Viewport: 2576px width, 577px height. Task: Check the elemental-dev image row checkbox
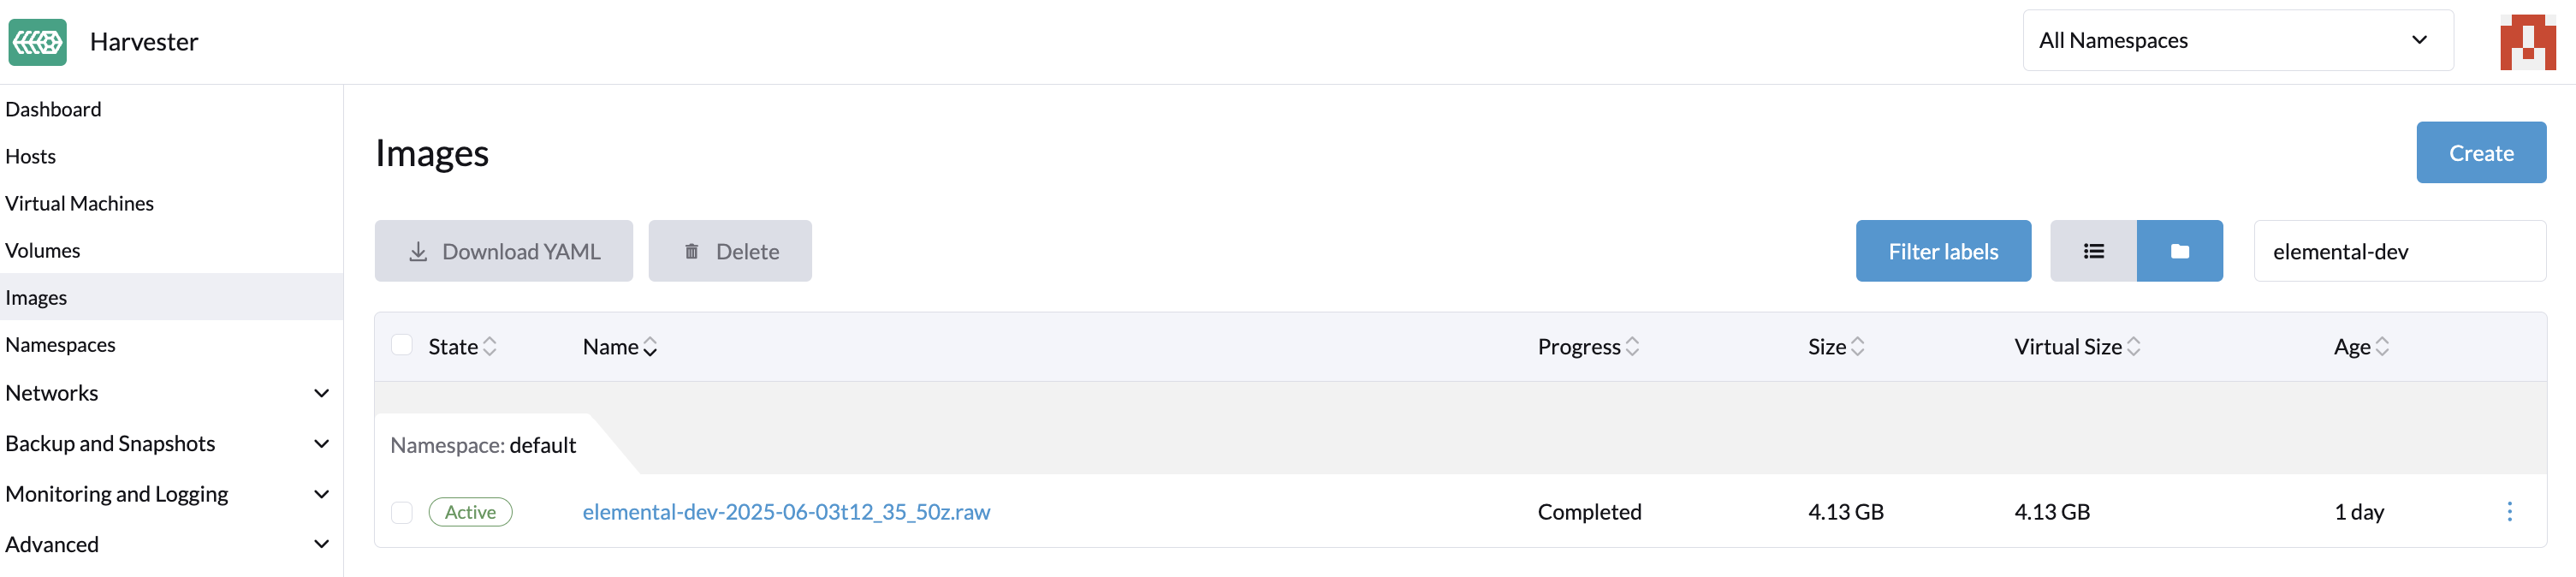(402, 513)
